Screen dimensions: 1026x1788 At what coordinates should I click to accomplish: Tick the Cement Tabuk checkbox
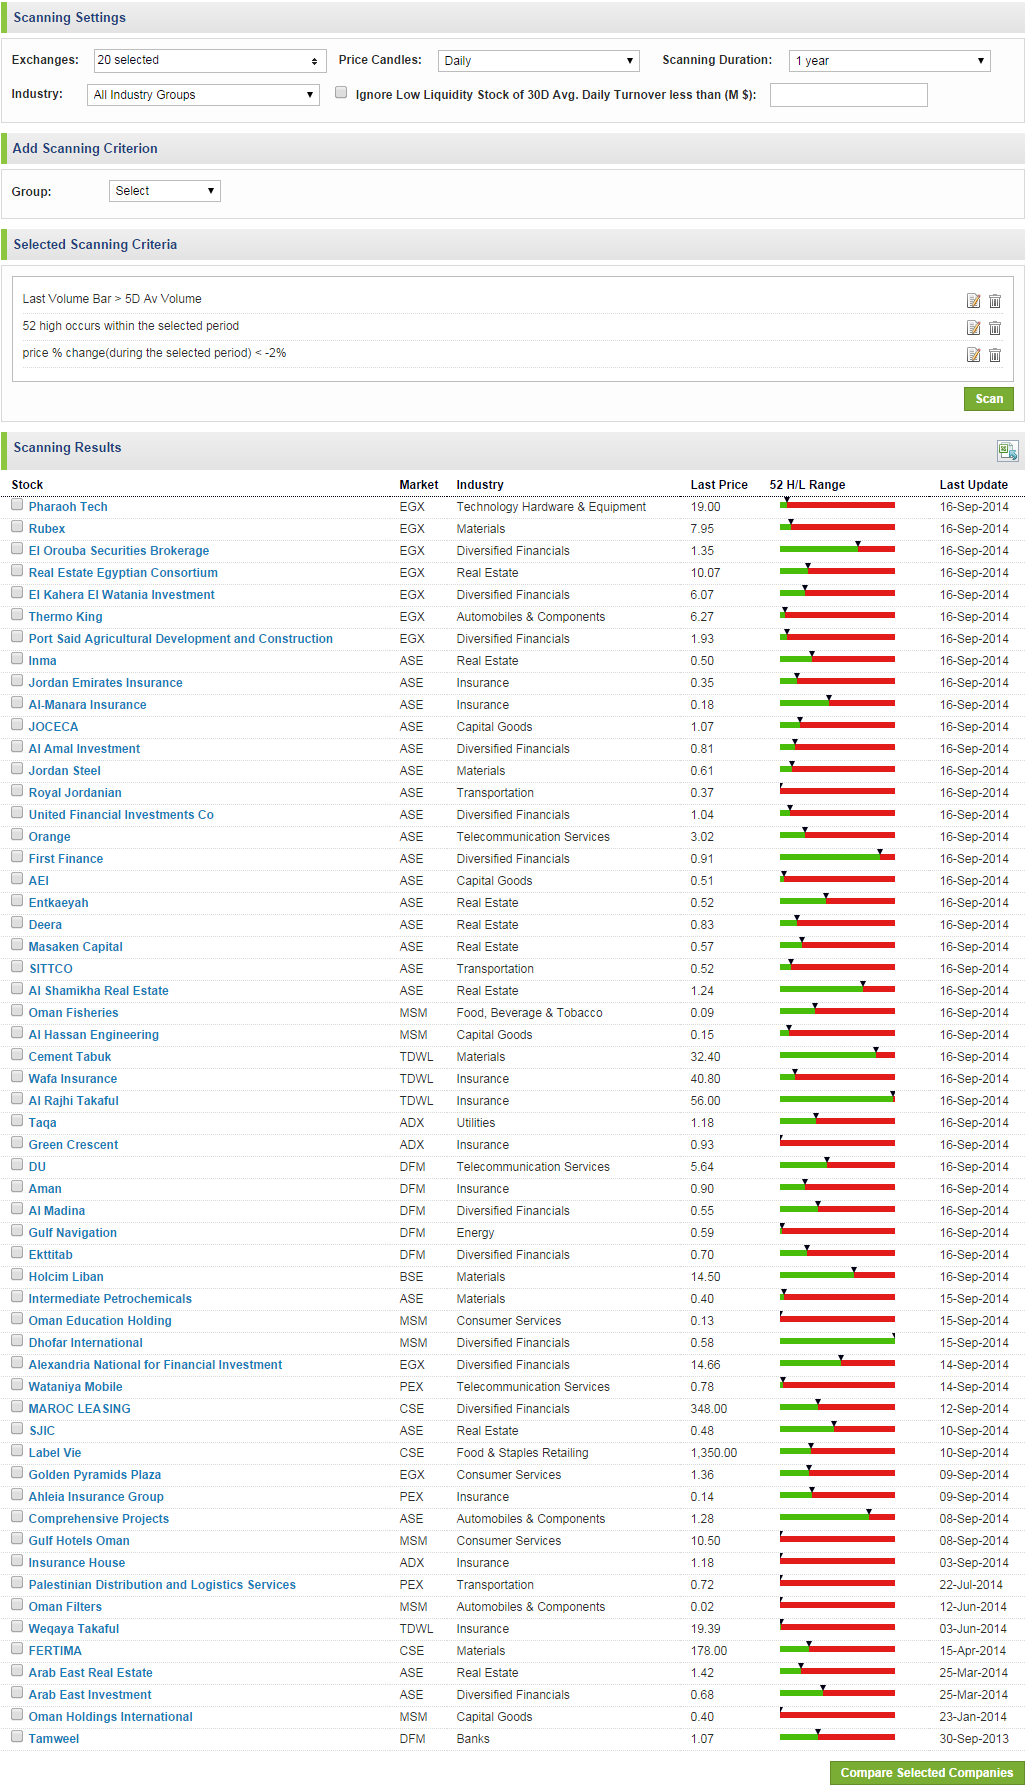[x=17, y=1055]
